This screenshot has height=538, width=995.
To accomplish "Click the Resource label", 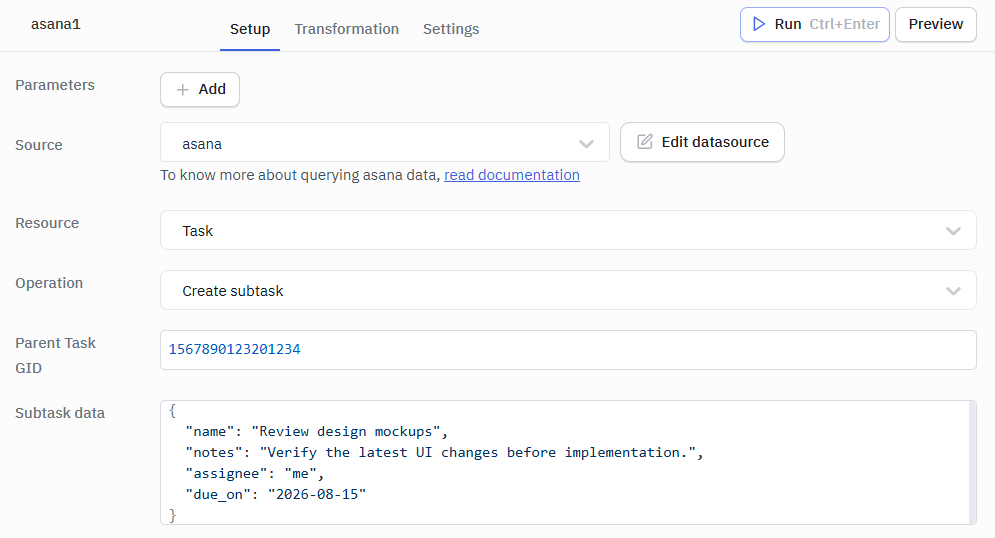I will point(47,223).
